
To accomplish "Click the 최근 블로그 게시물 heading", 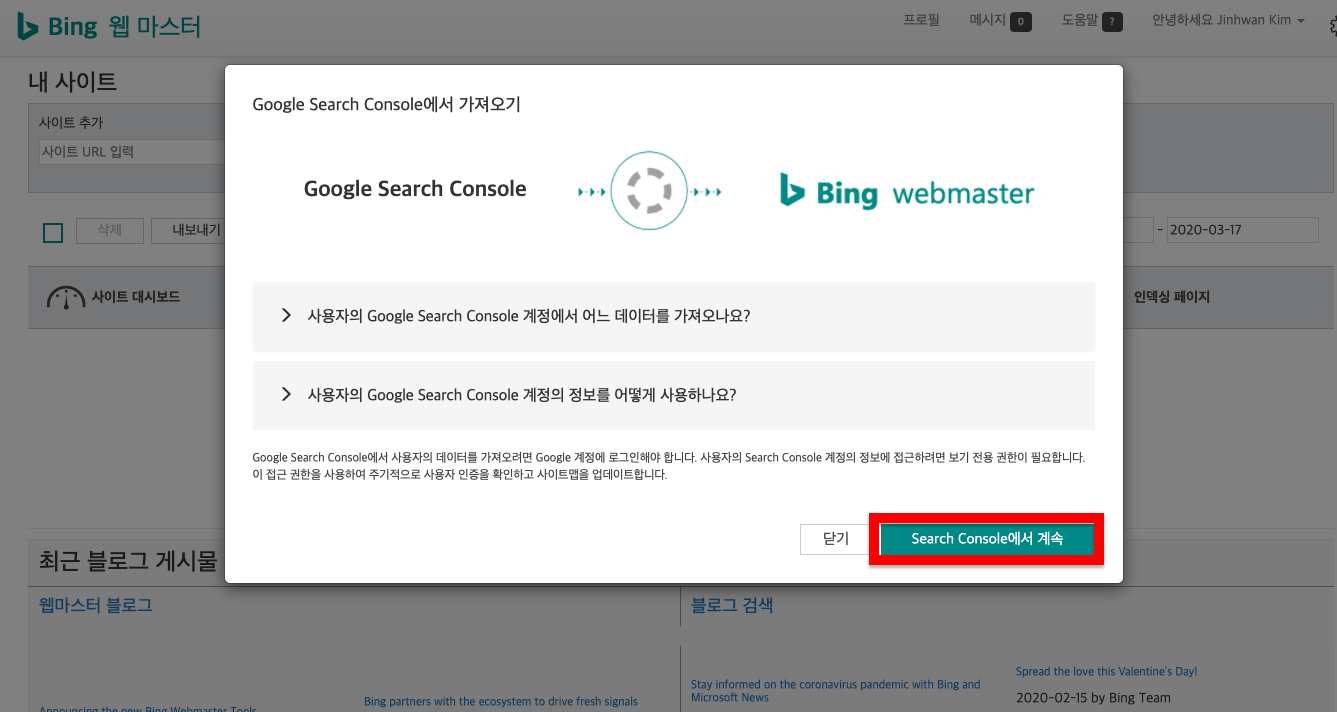I will 127,559.
